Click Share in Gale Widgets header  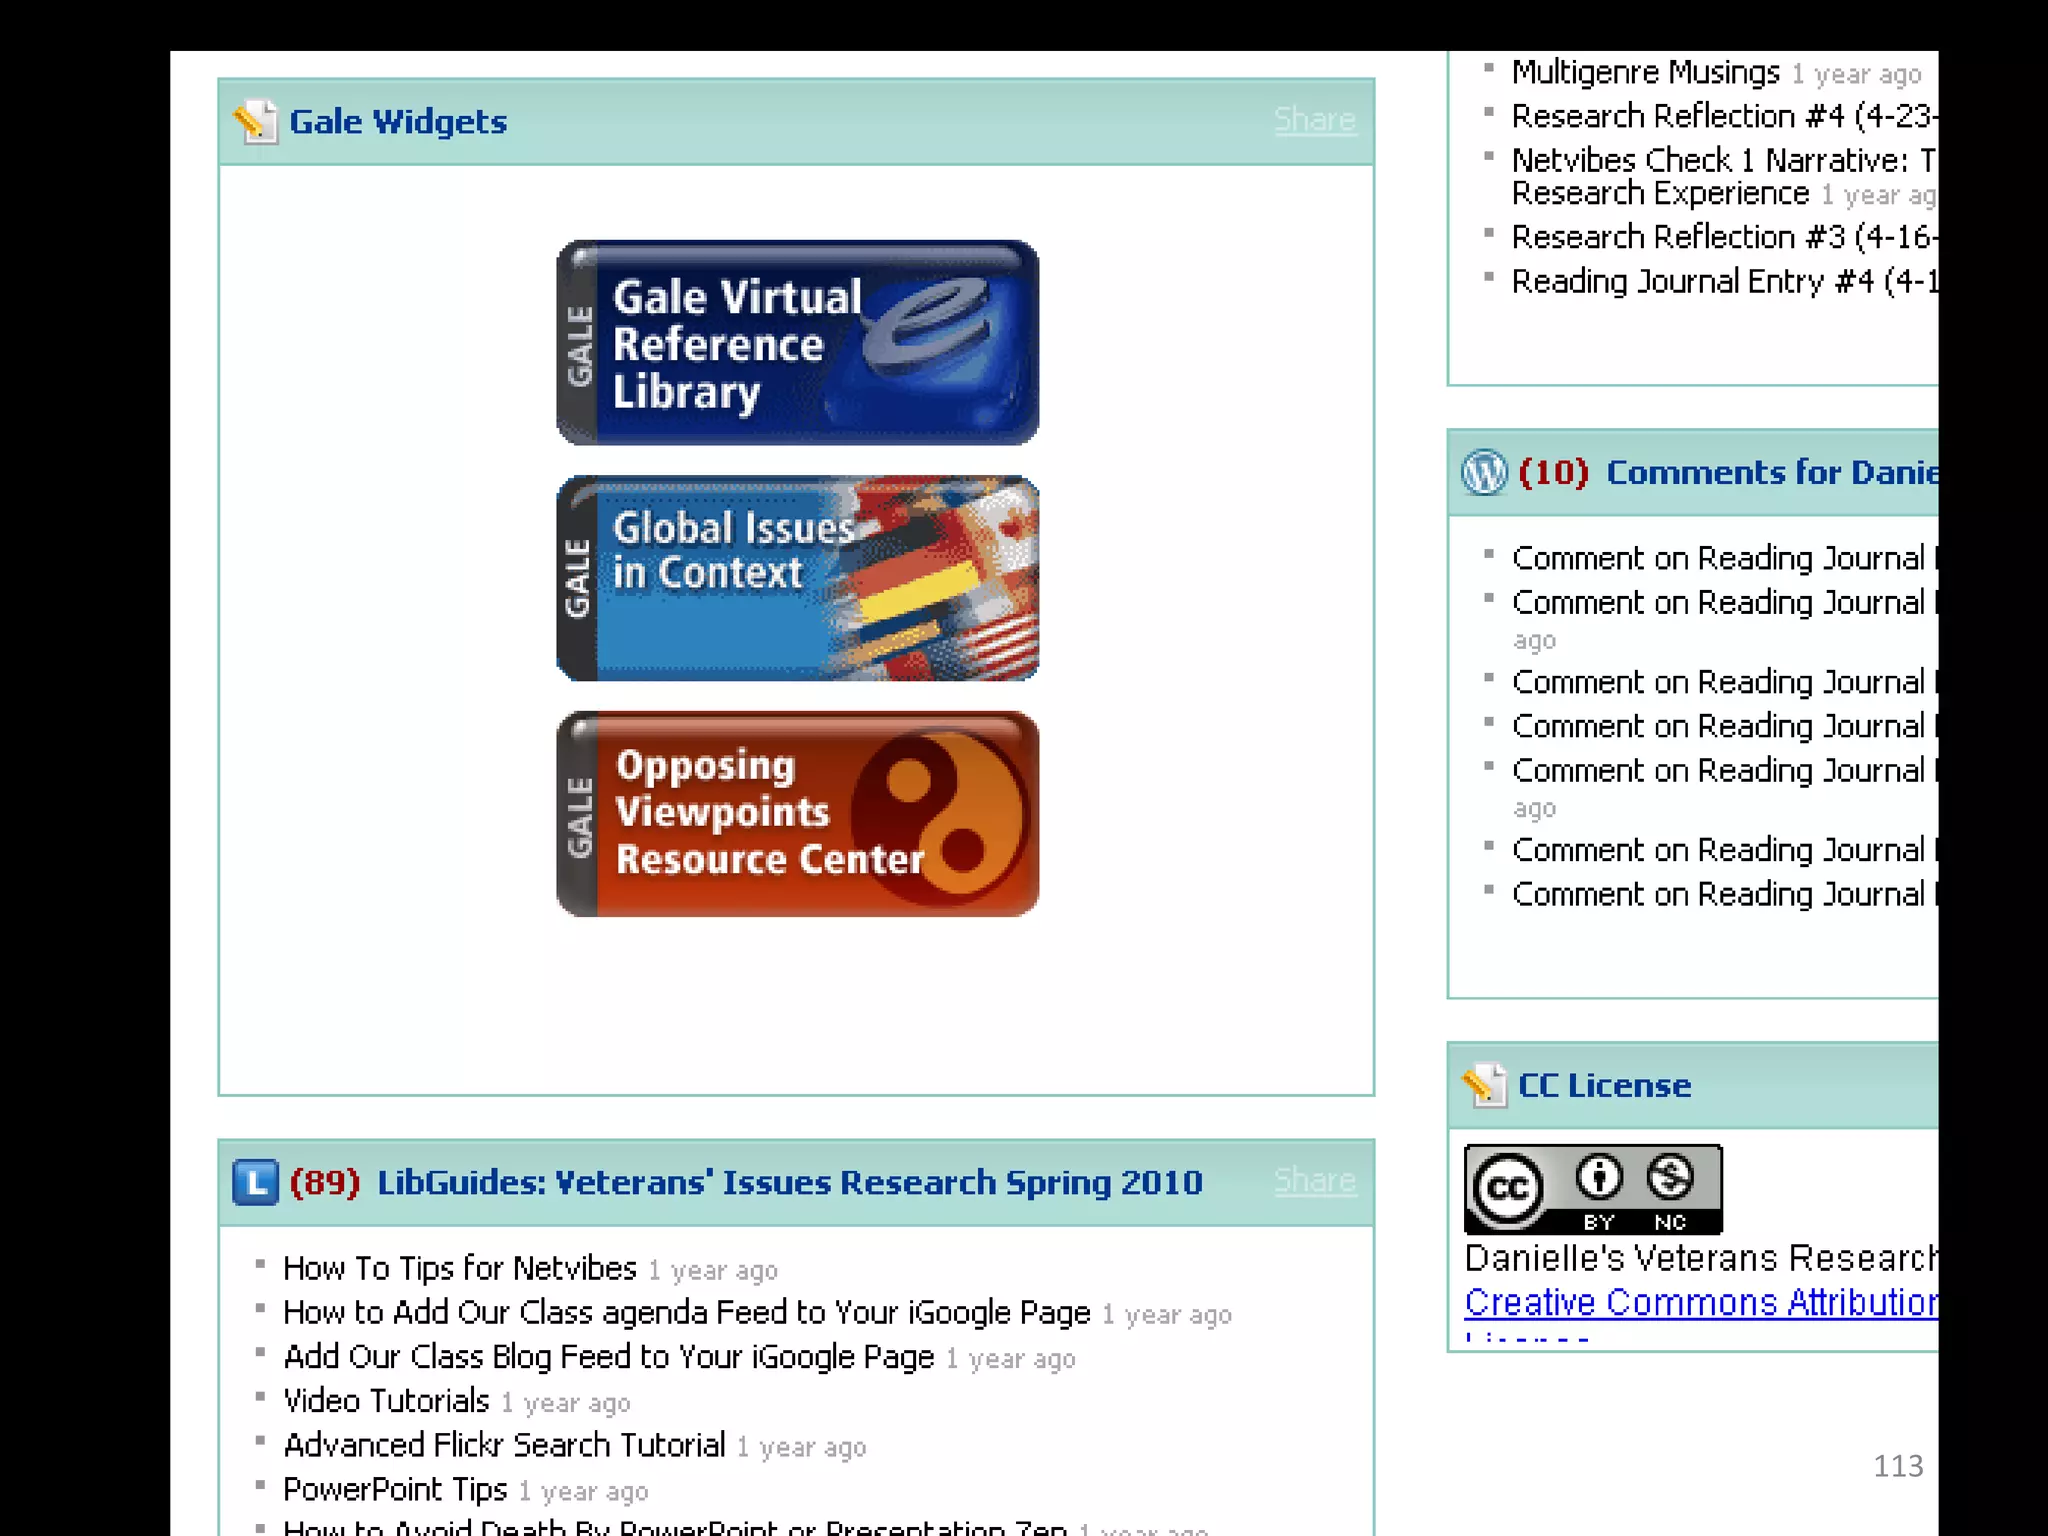pyautogui.click(x=1314, y=120)
